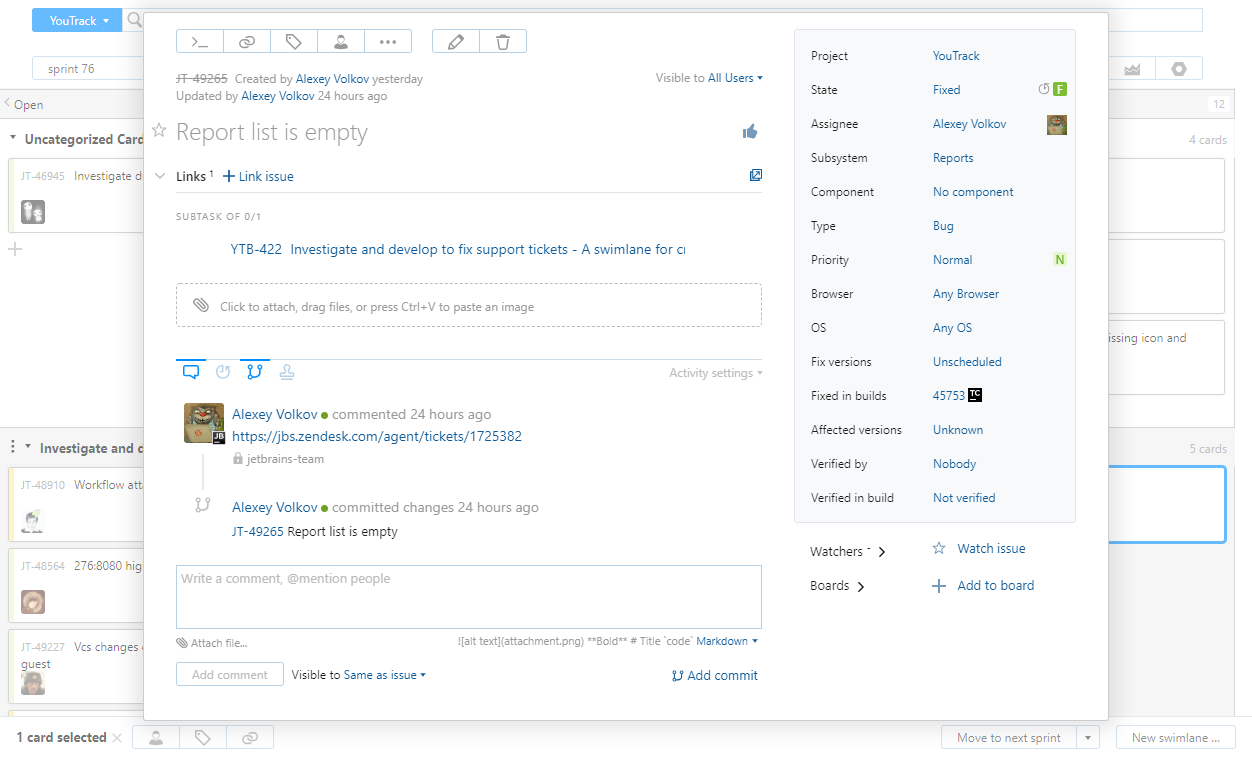
Task: Click the trash delete issue icon
Action: click(x=503, y=42)
